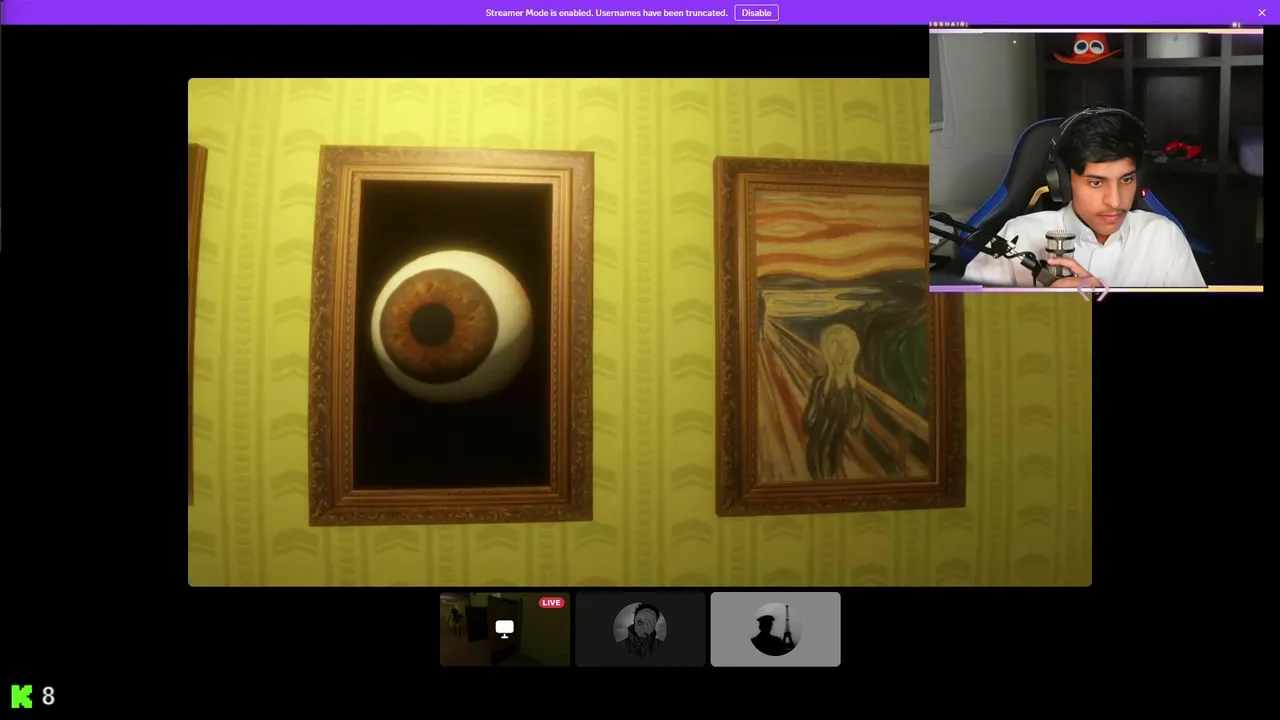Dismiss the Streamer Mode banner with X
The height and width of the screenshot is (720, 1280).
1262,13
